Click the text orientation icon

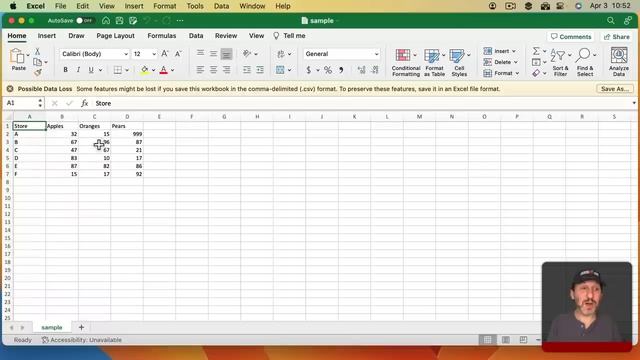coord(247,53)
